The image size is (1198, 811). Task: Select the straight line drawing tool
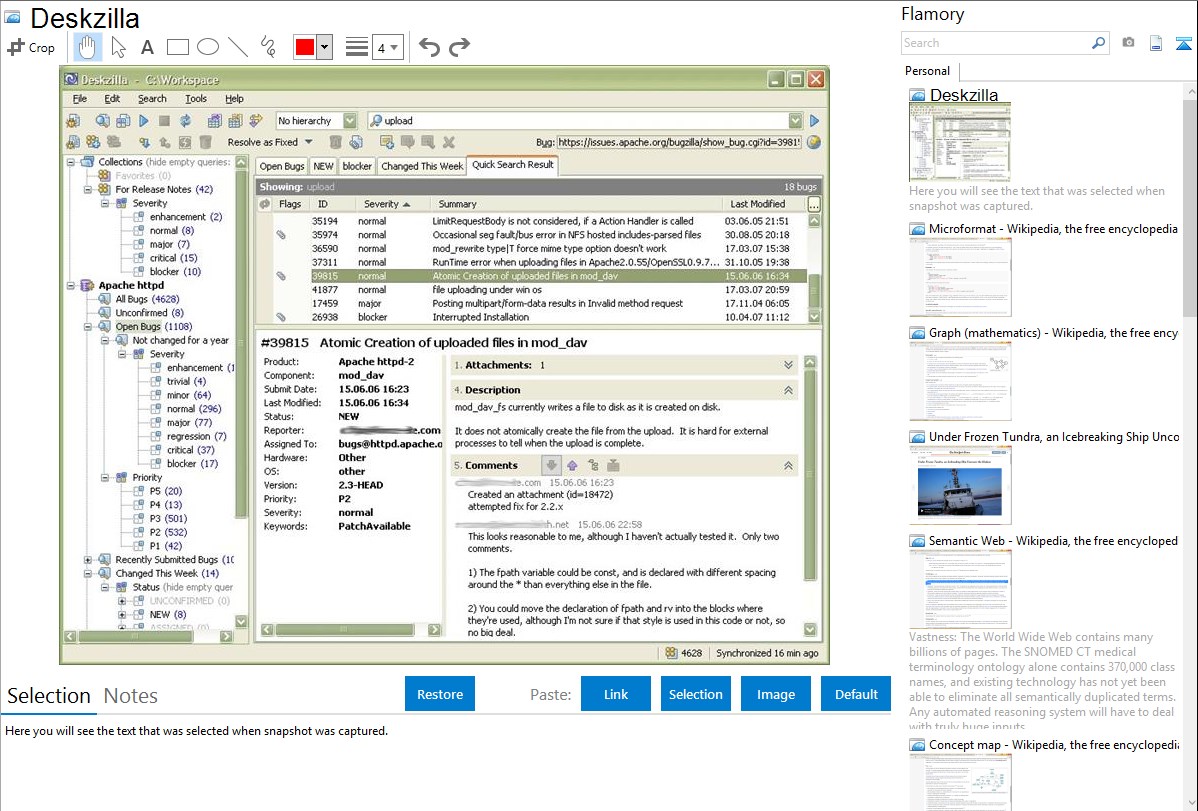pos(238,47)
